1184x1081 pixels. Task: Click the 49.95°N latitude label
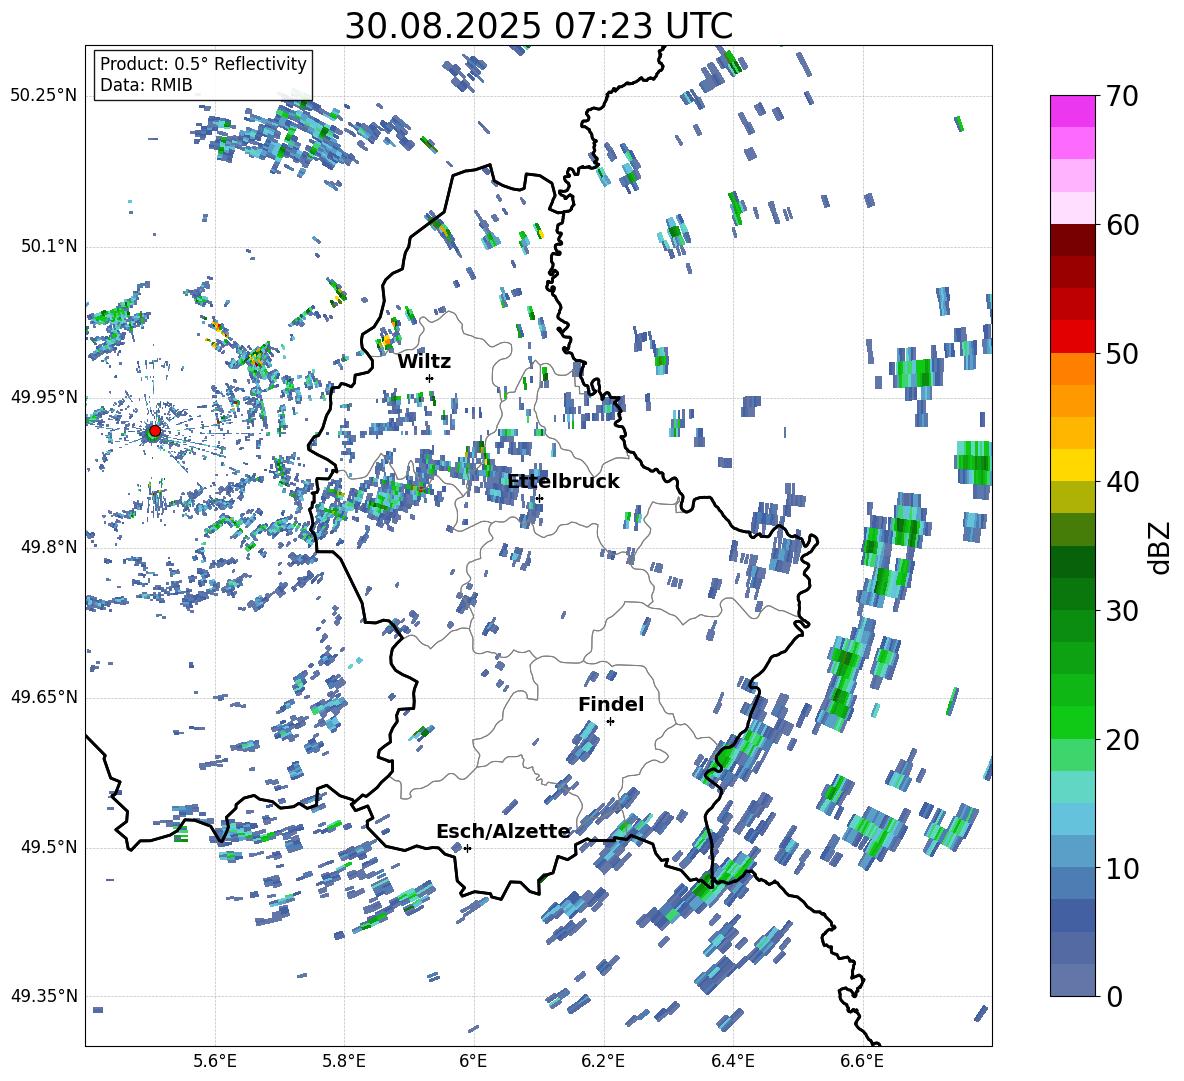(x=44, y=397)
